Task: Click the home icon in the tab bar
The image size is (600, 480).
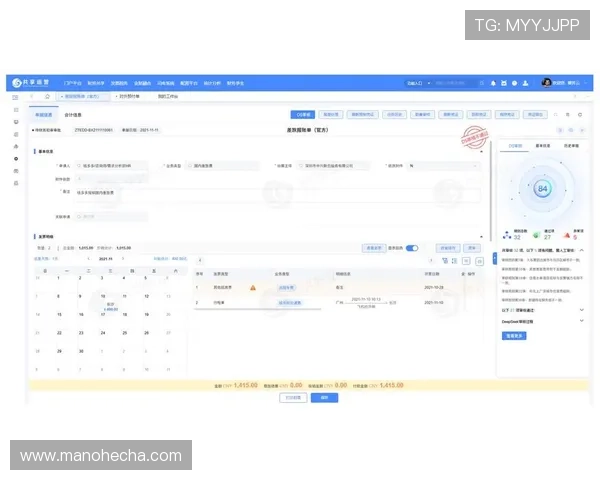Action: click(46, 96)
